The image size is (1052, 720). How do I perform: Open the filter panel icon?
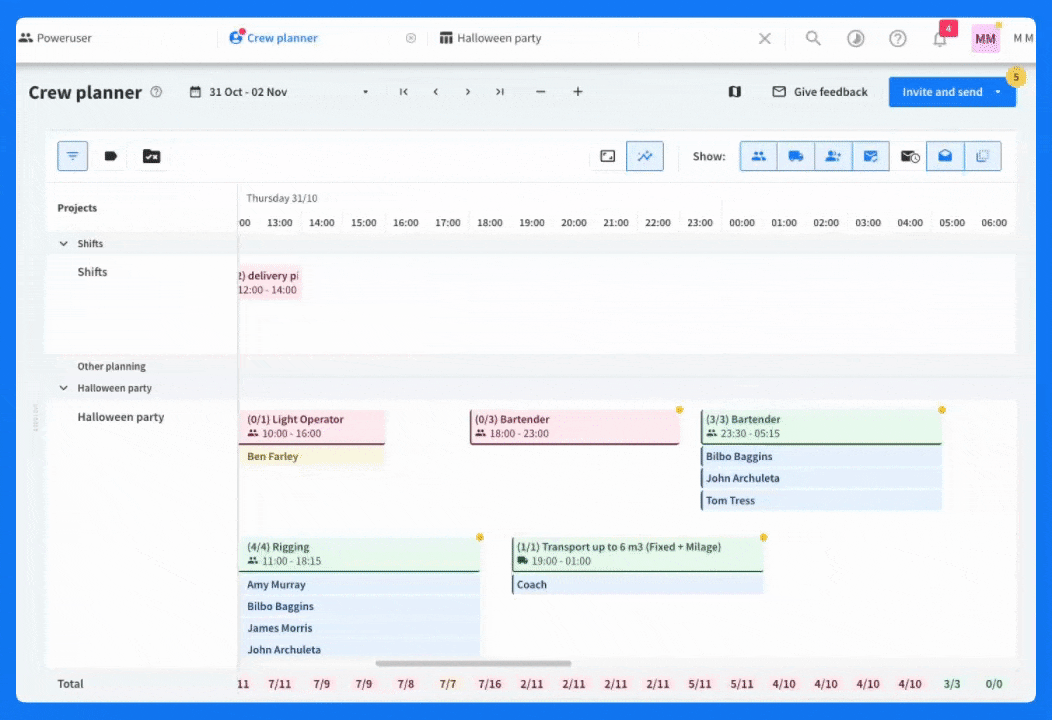coord(72,156)
